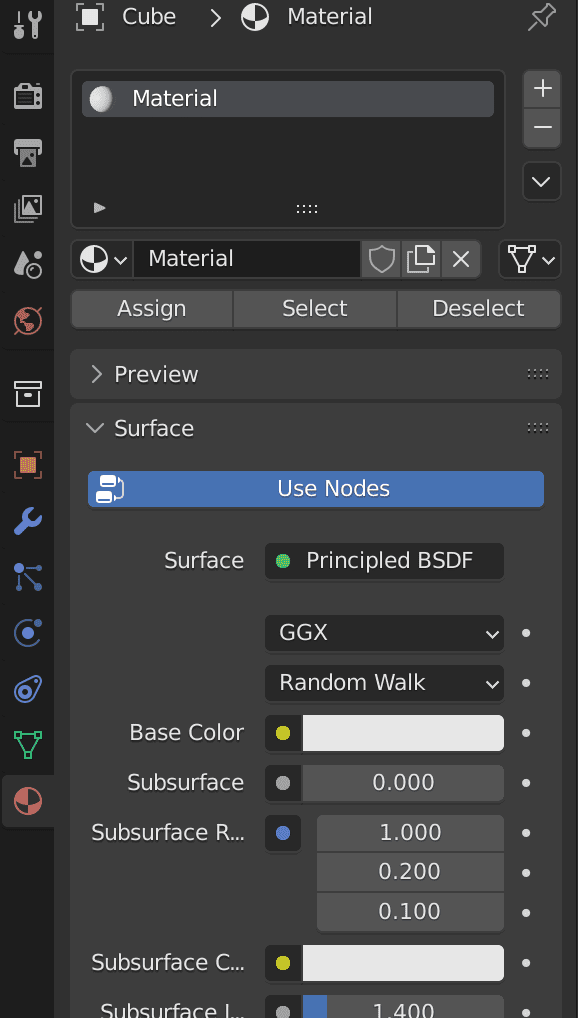
Task: Click the Assign button
Action: click(x=151, y=308)
